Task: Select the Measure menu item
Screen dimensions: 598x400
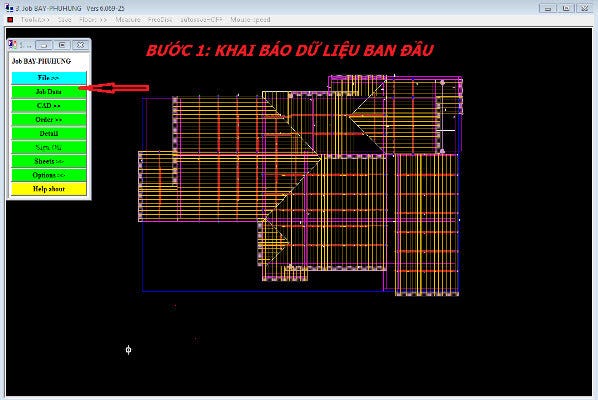Action: click(x=128, y=19)
